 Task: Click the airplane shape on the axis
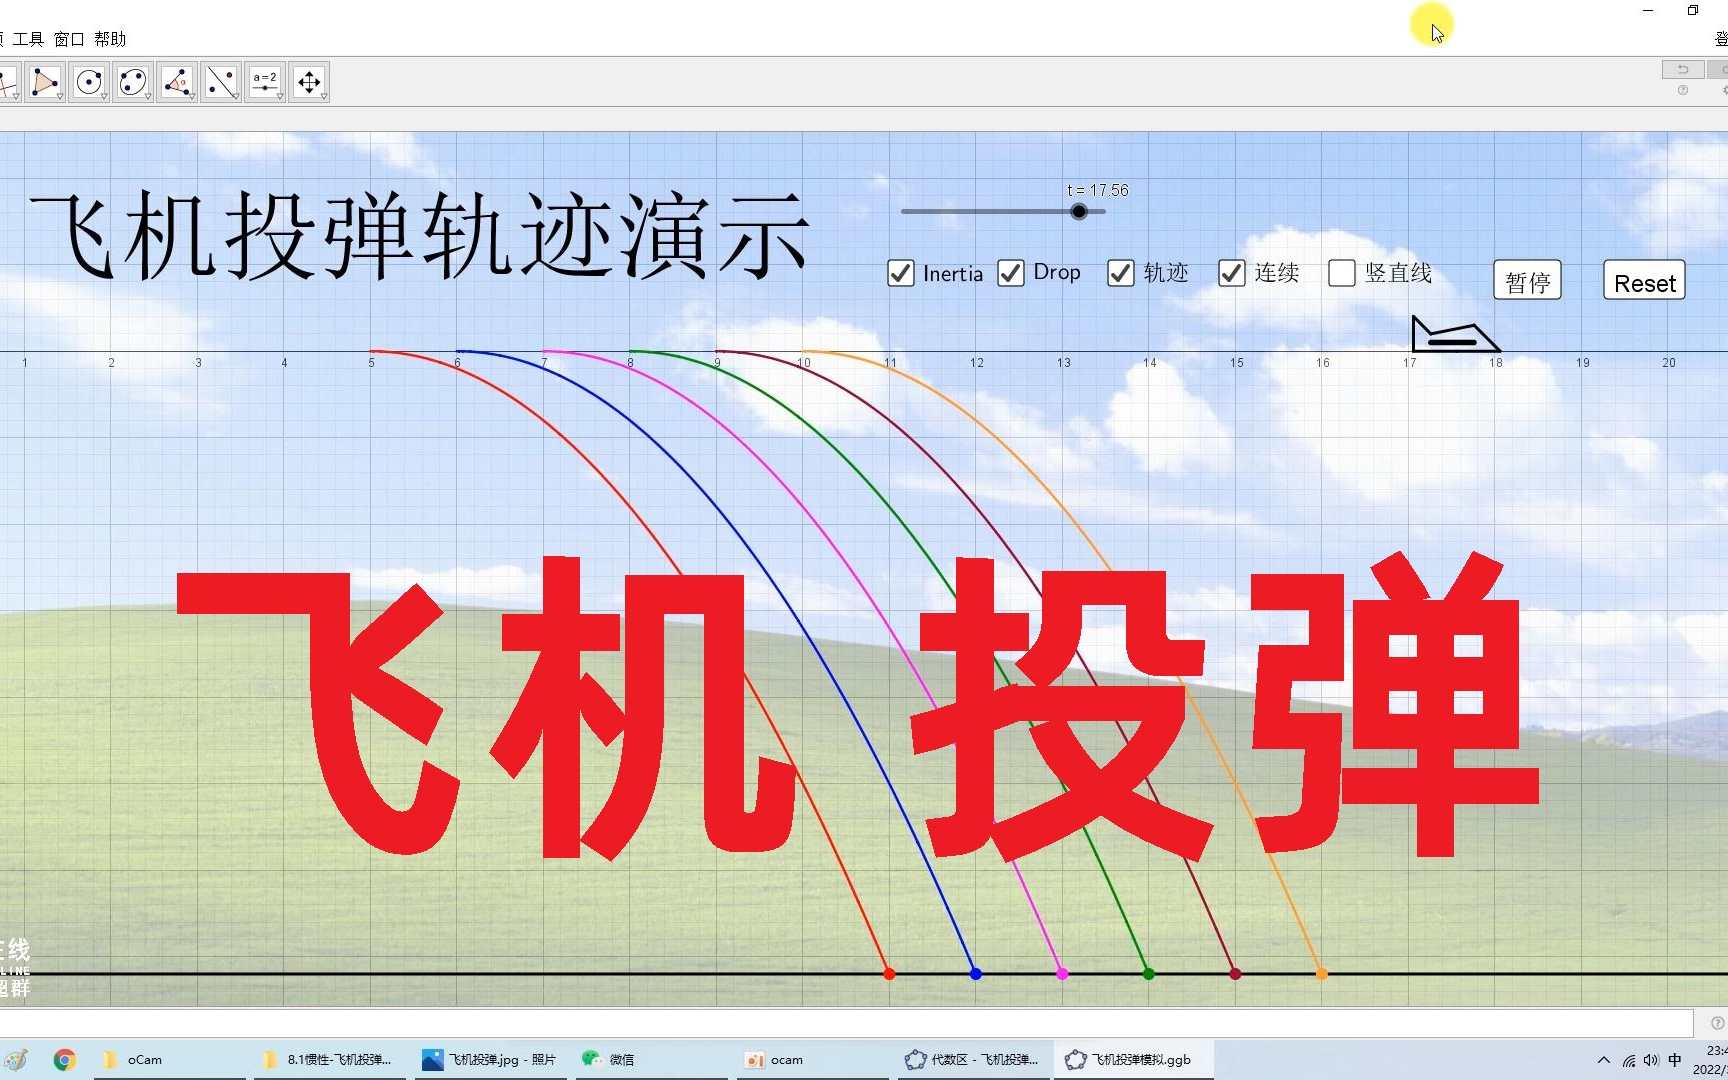click(1455, 334)
